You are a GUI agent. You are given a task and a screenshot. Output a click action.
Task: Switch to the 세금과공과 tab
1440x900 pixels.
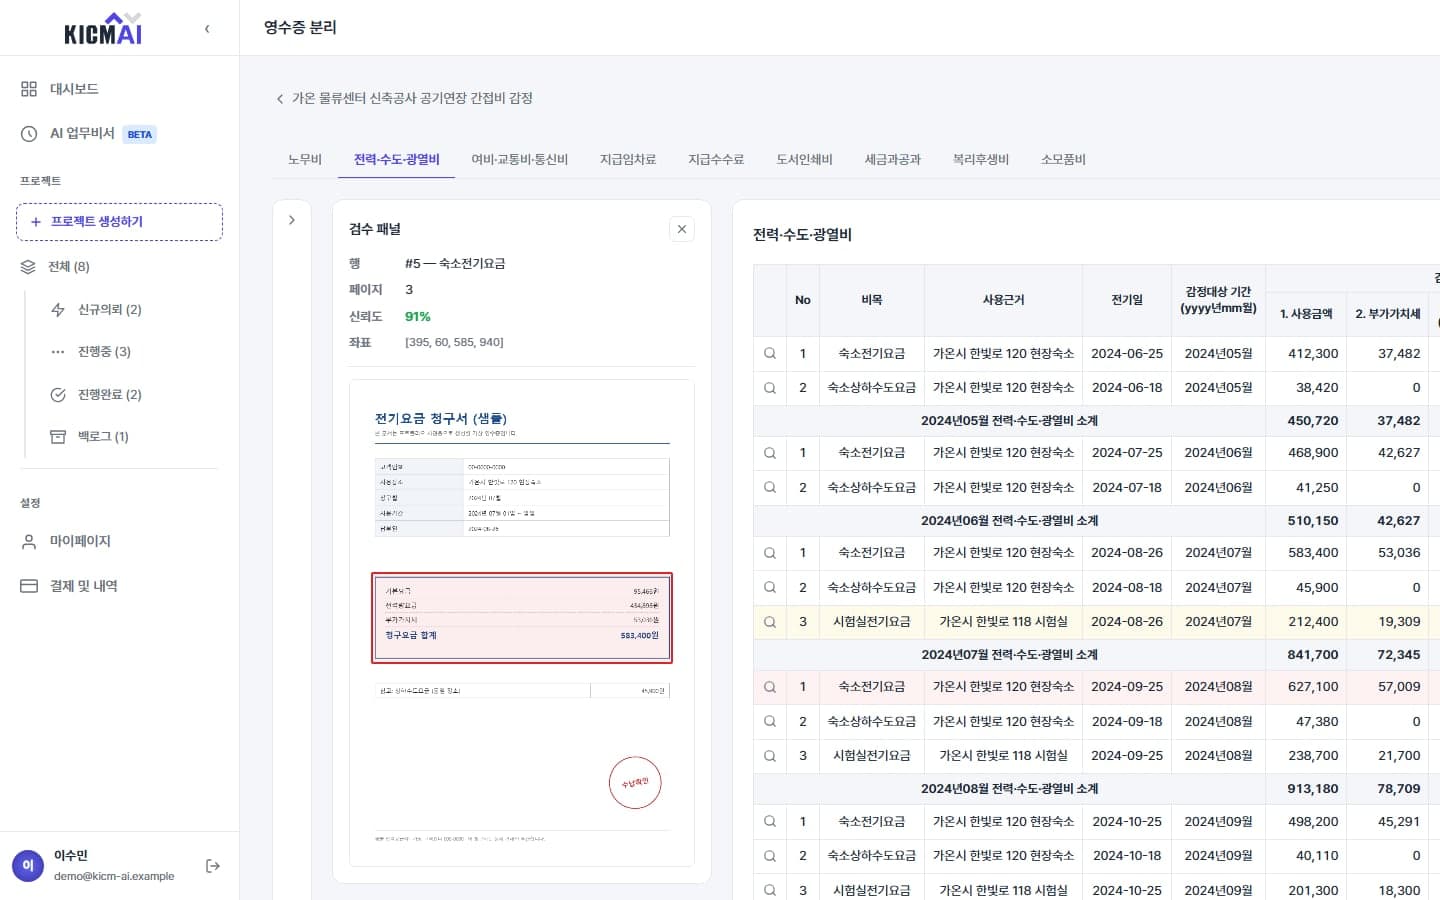coord(892,159)
